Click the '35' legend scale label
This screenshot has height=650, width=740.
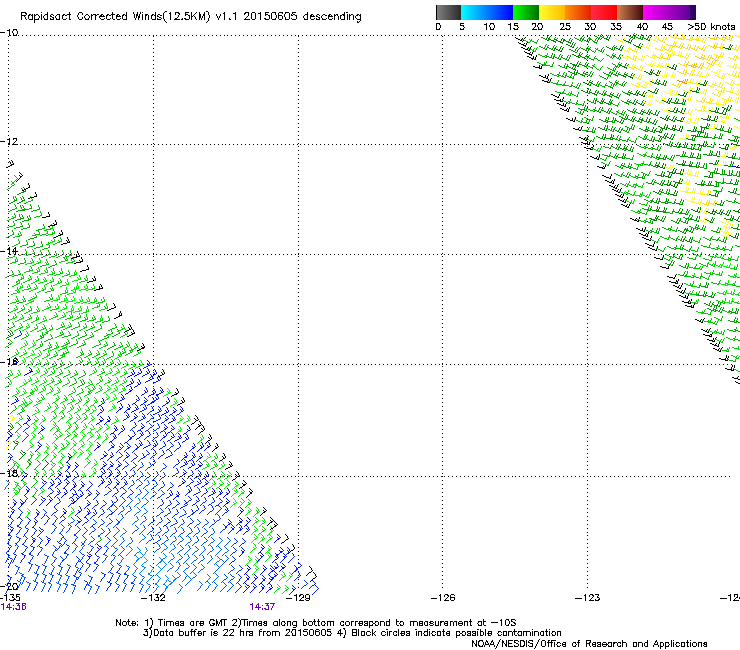(x=616, y=27)
